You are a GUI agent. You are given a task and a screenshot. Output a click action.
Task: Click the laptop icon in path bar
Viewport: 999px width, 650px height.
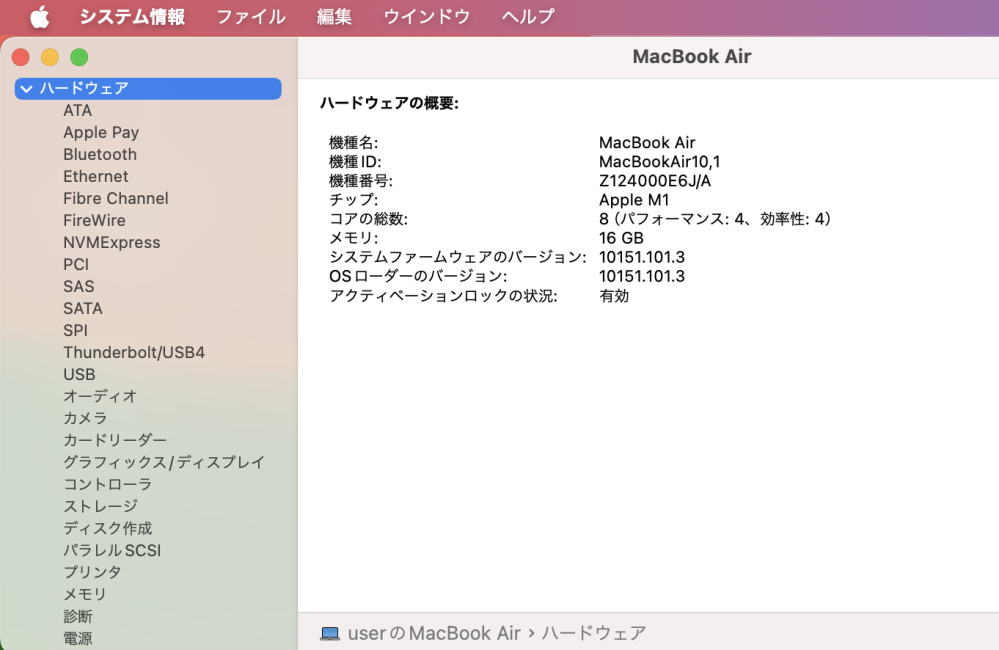pos(330,633)
